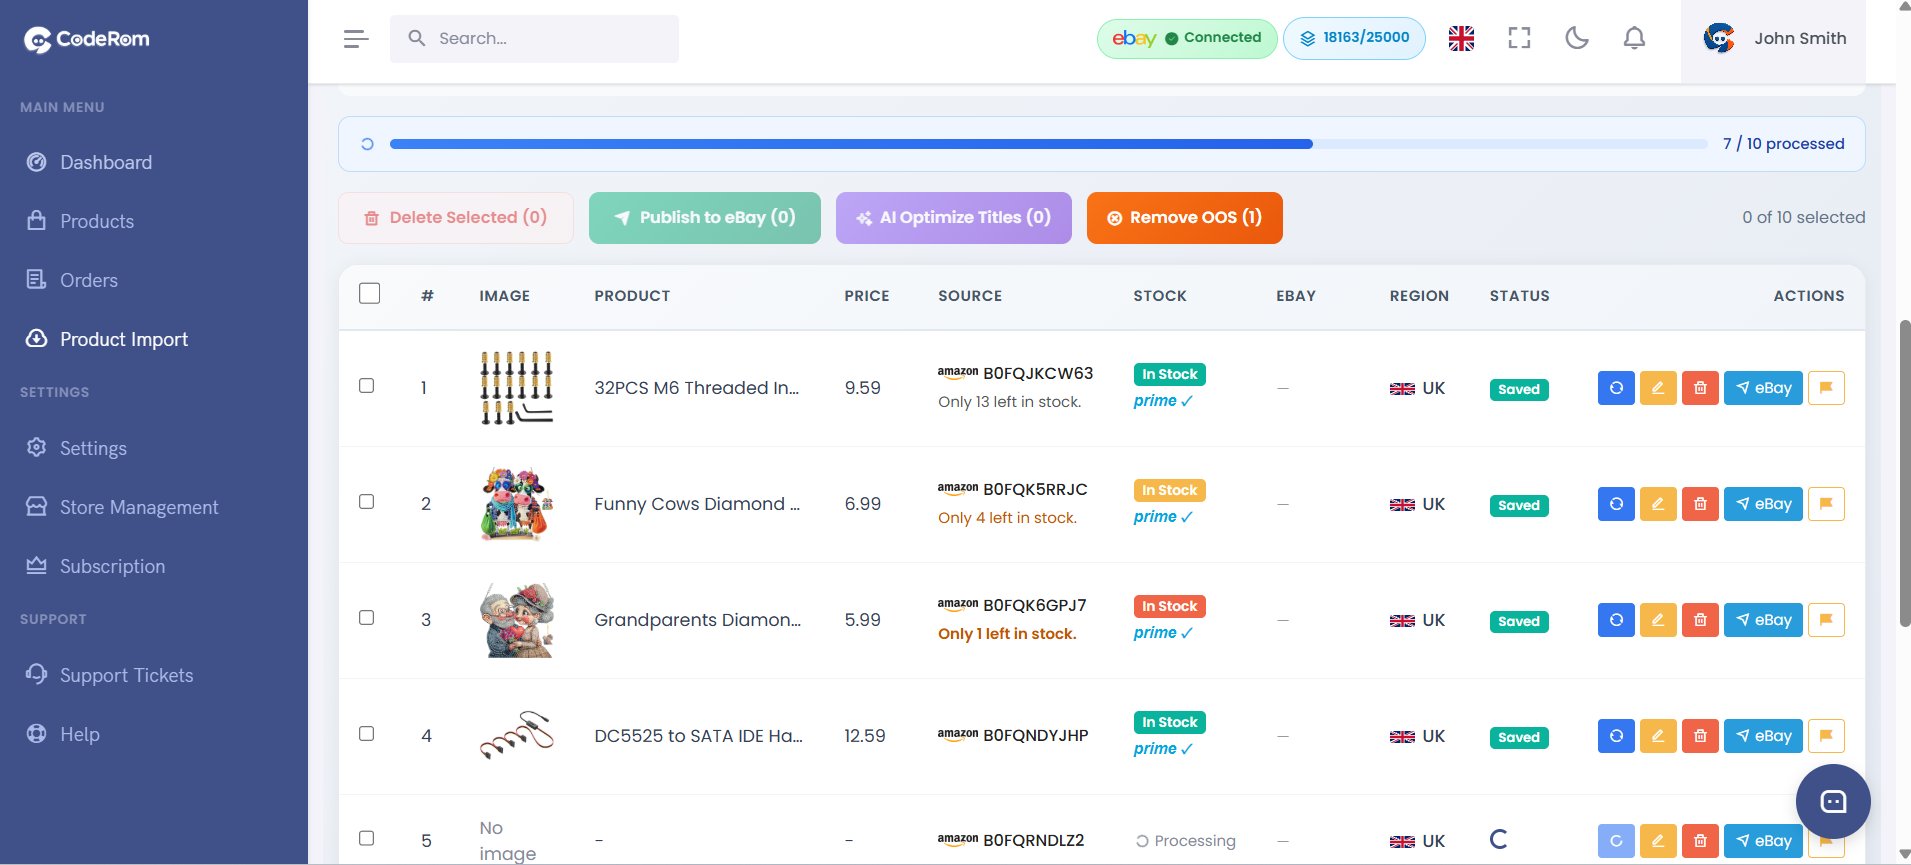Viewport: 1911px width, 865px height.
Task: Open the Grandparents Diamond thumbnail
Action: click(516, 620)
